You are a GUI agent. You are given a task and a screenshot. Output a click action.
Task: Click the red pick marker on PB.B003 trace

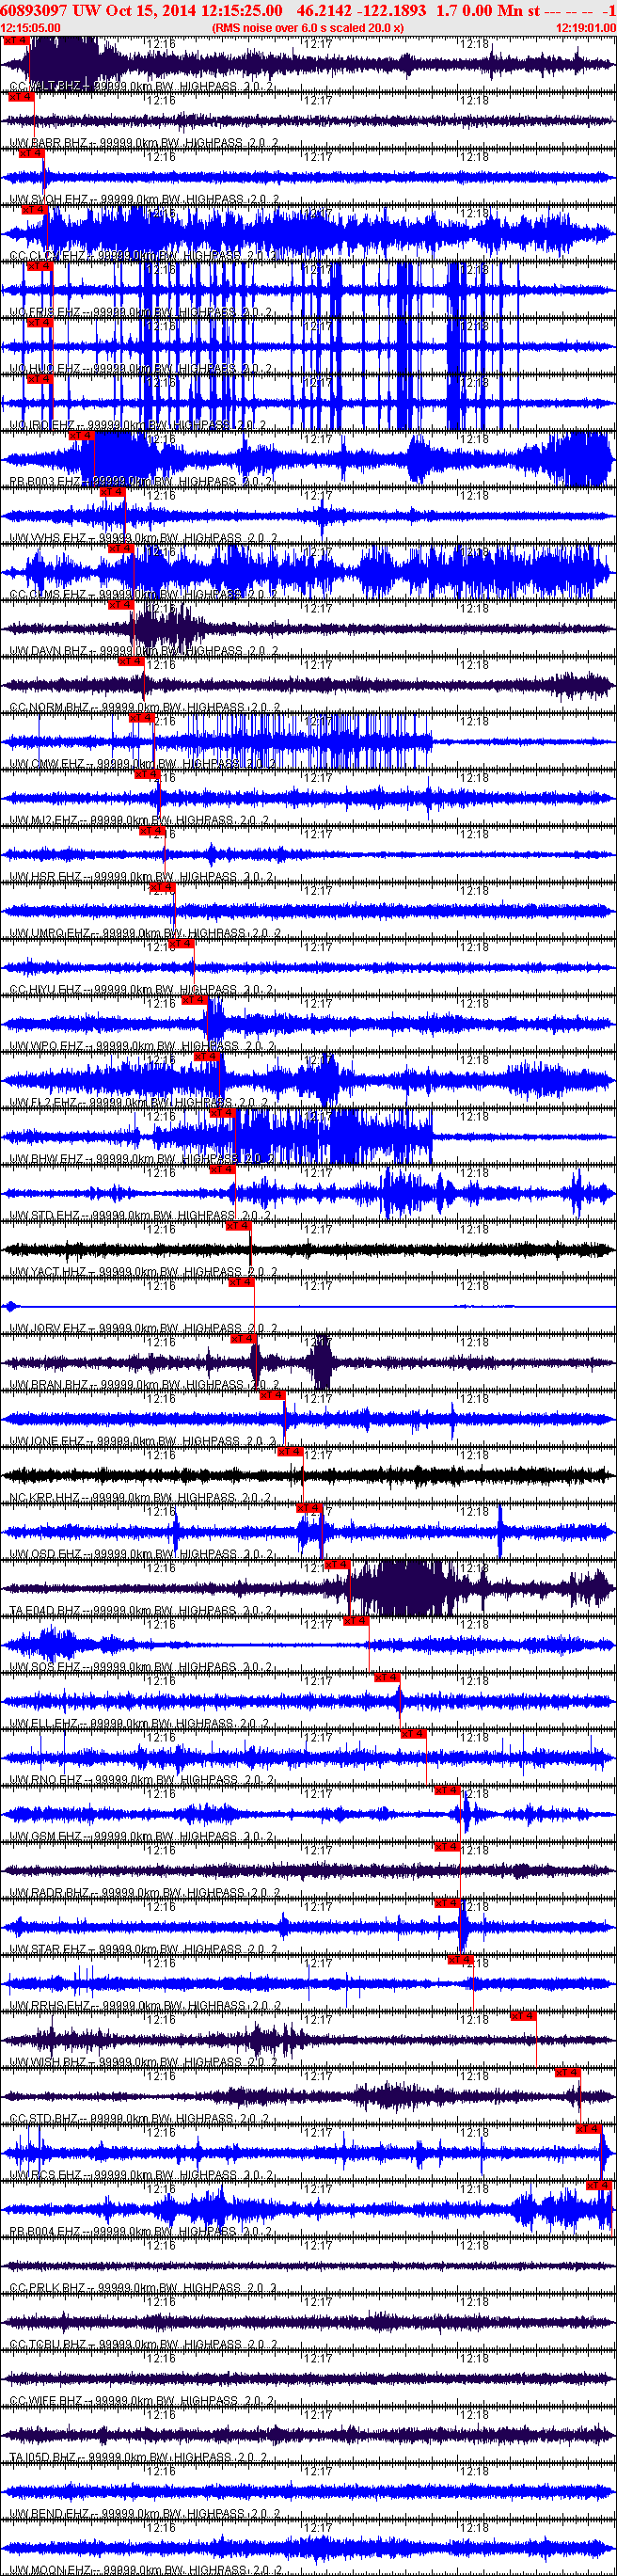click(82, 436)
